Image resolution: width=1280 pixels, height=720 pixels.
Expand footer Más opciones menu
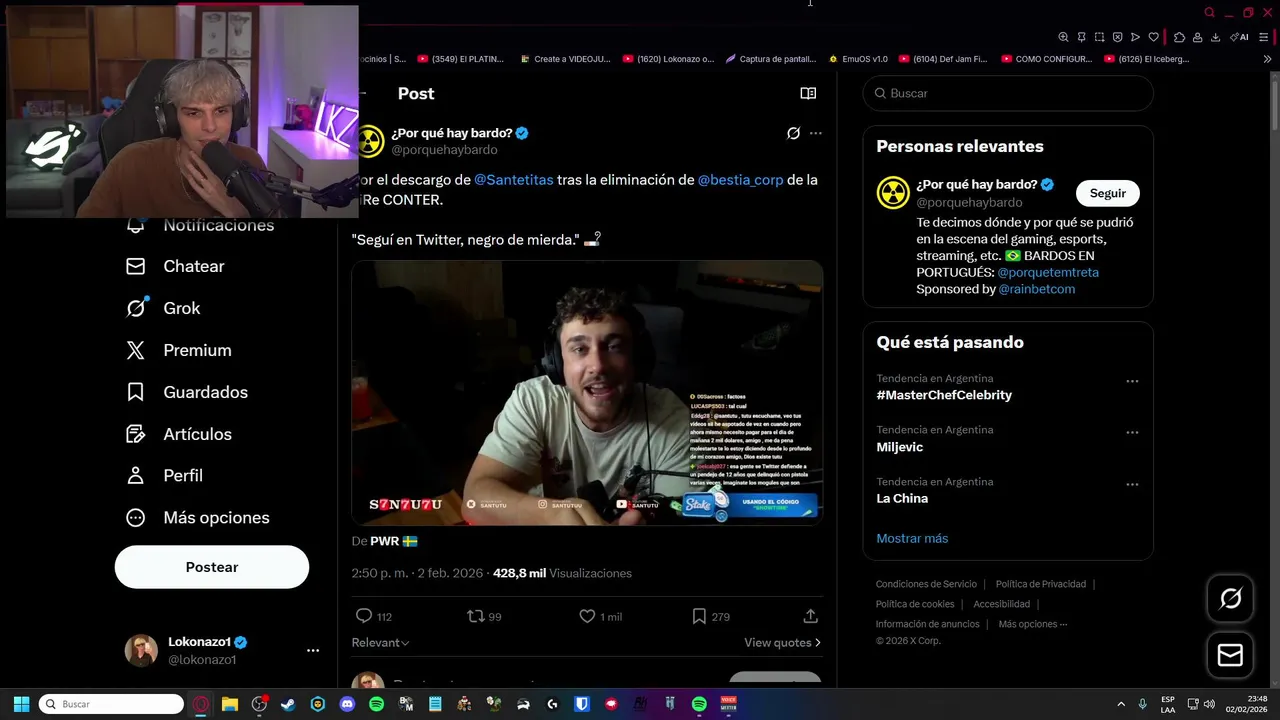click(1033, 624)
